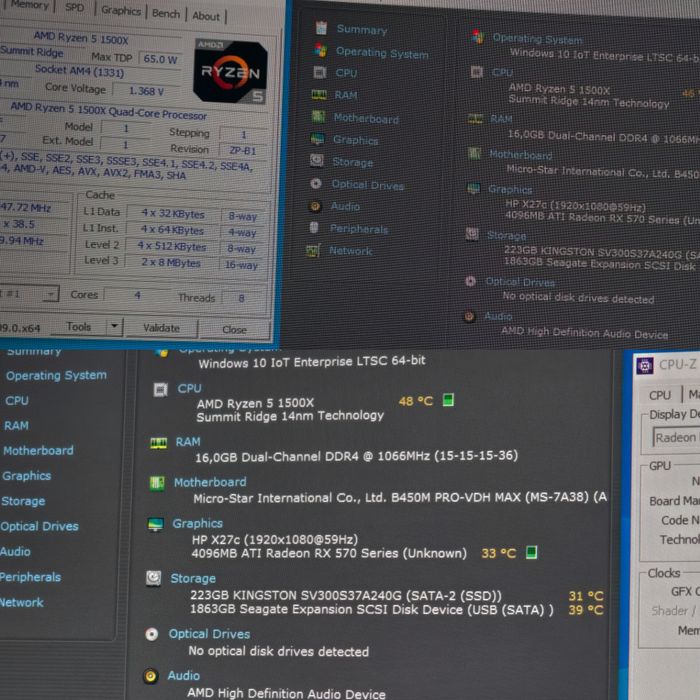Click the Optical Drives disc icon in the bottom Speccy summary
This screenshot has width=700, height=700.
152,634
